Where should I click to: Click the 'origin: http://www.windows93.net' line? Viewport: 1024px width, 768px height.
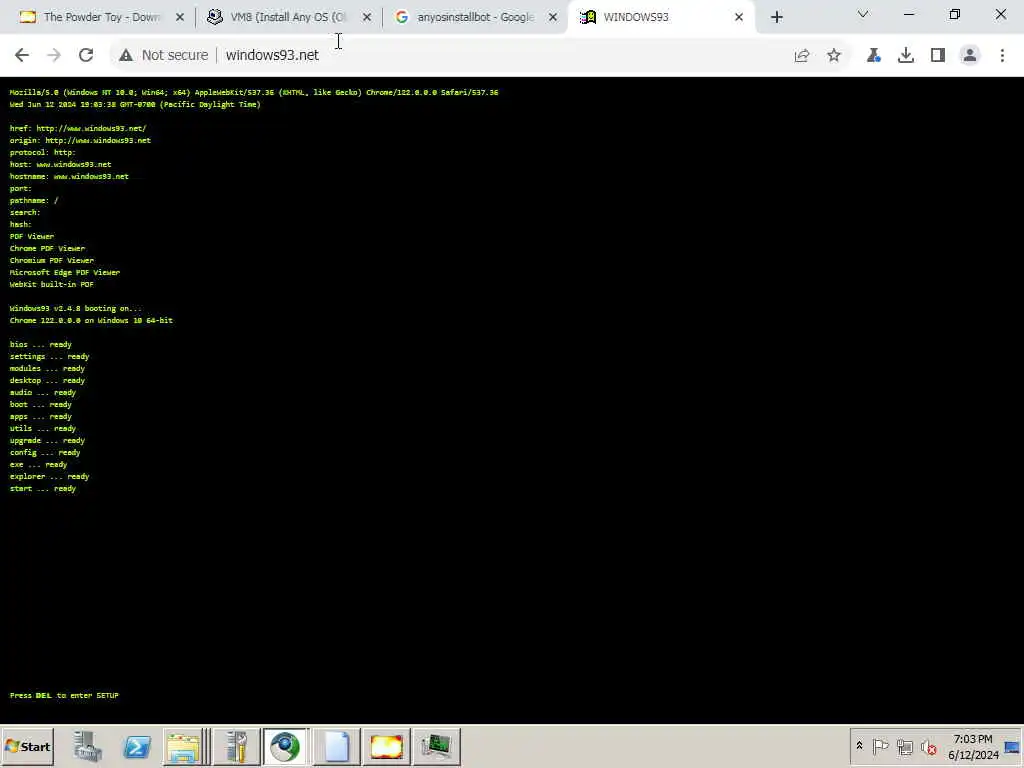(80, 140)
